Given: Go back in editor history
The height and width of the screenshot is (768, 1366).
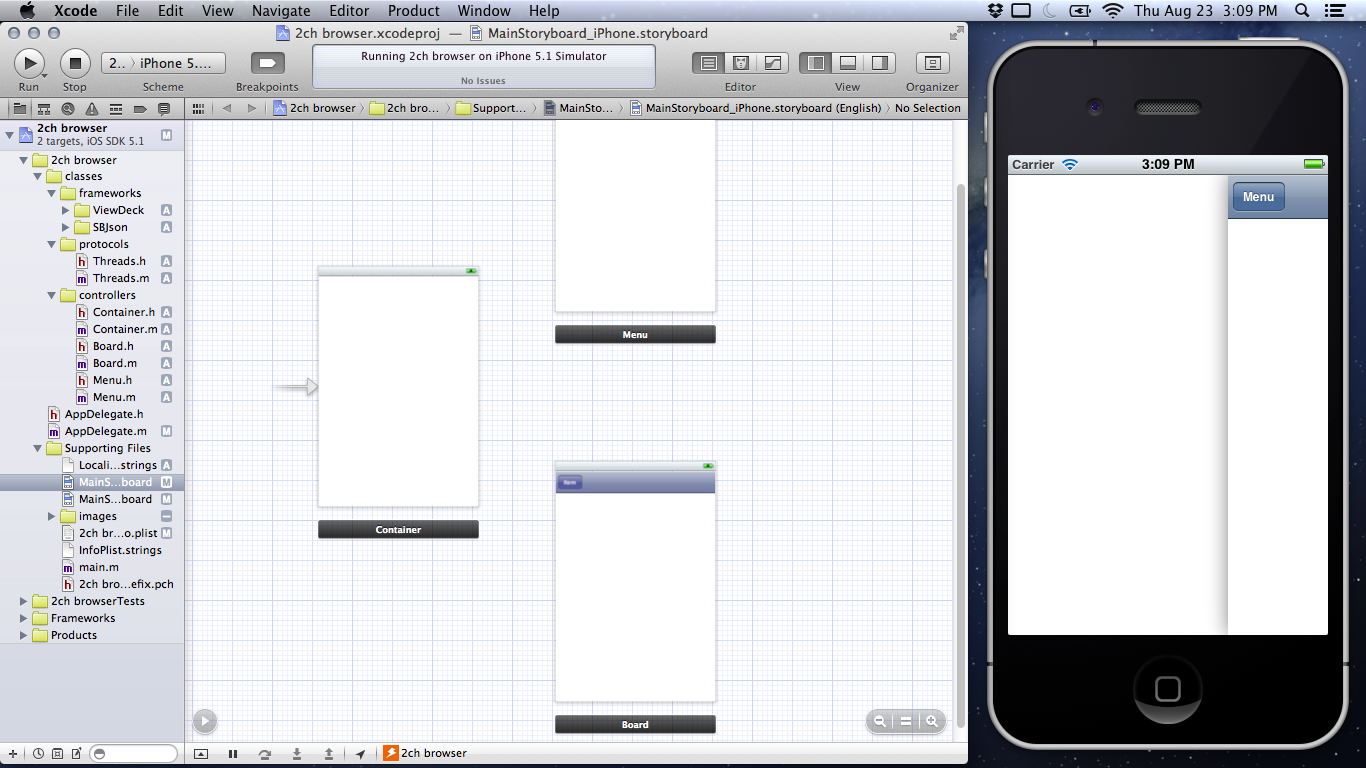Looking at the screenshot, I should (227, 108).
